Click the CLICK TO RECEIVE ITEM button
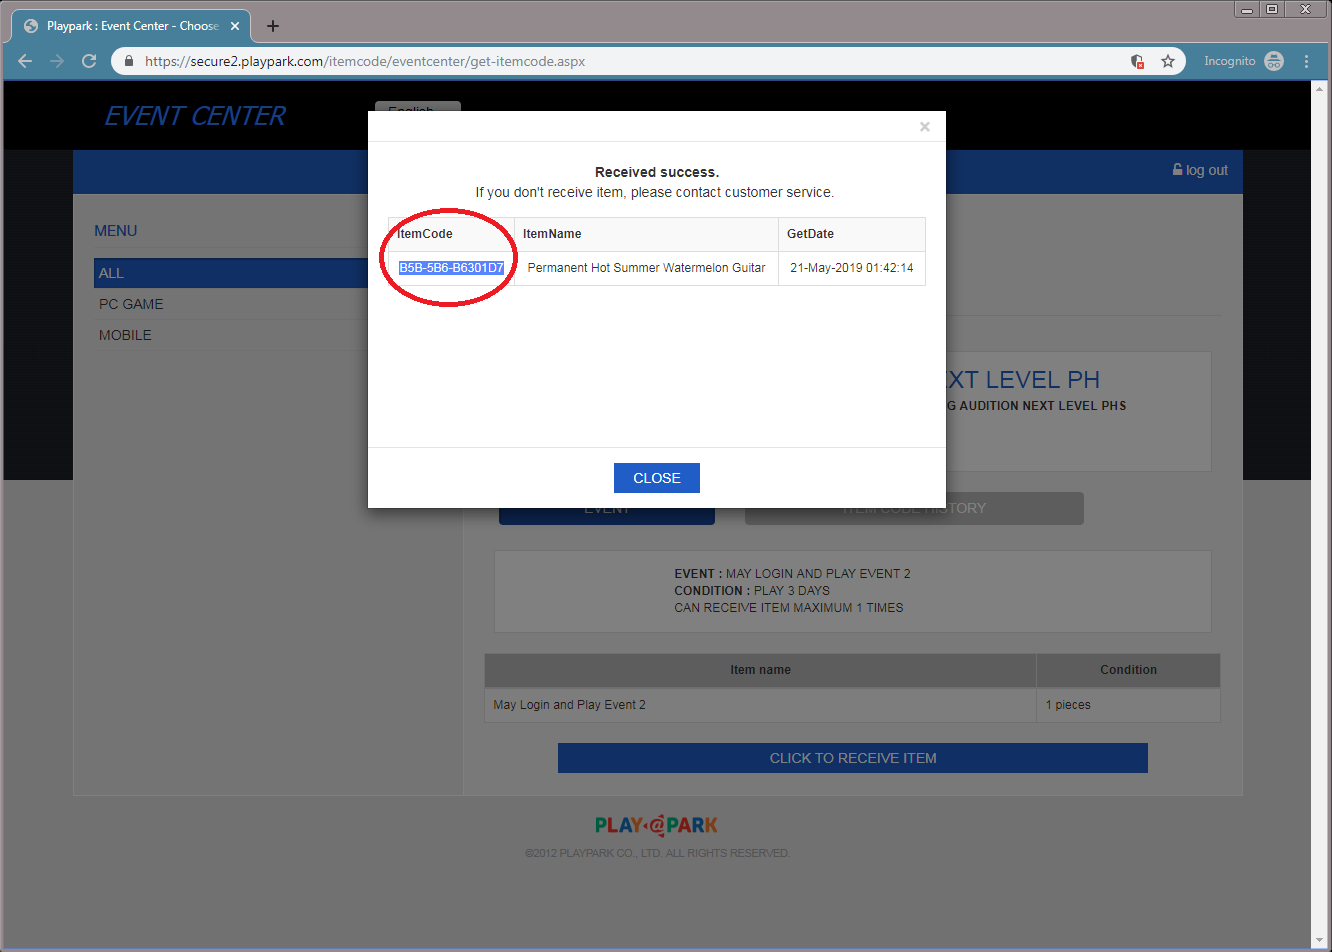 tap(852, 758)
